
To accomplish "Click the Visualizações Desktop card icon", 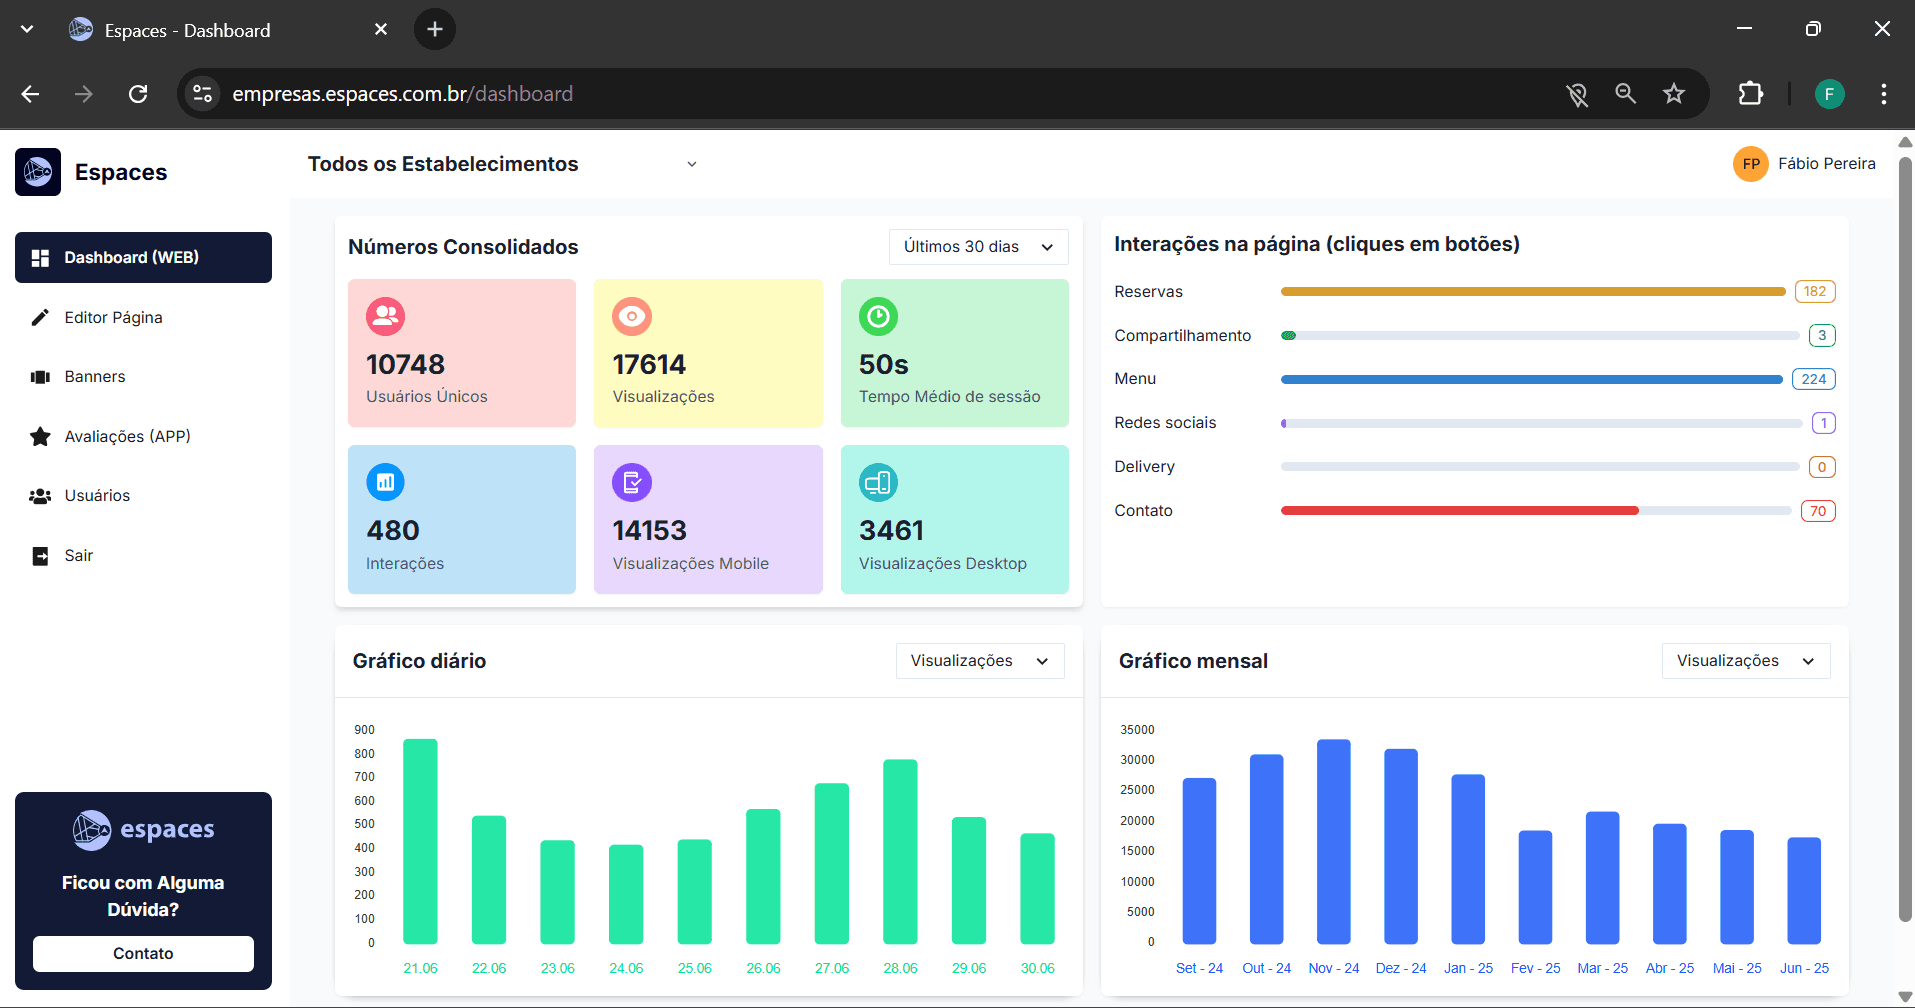I will (x=878, y=482).
